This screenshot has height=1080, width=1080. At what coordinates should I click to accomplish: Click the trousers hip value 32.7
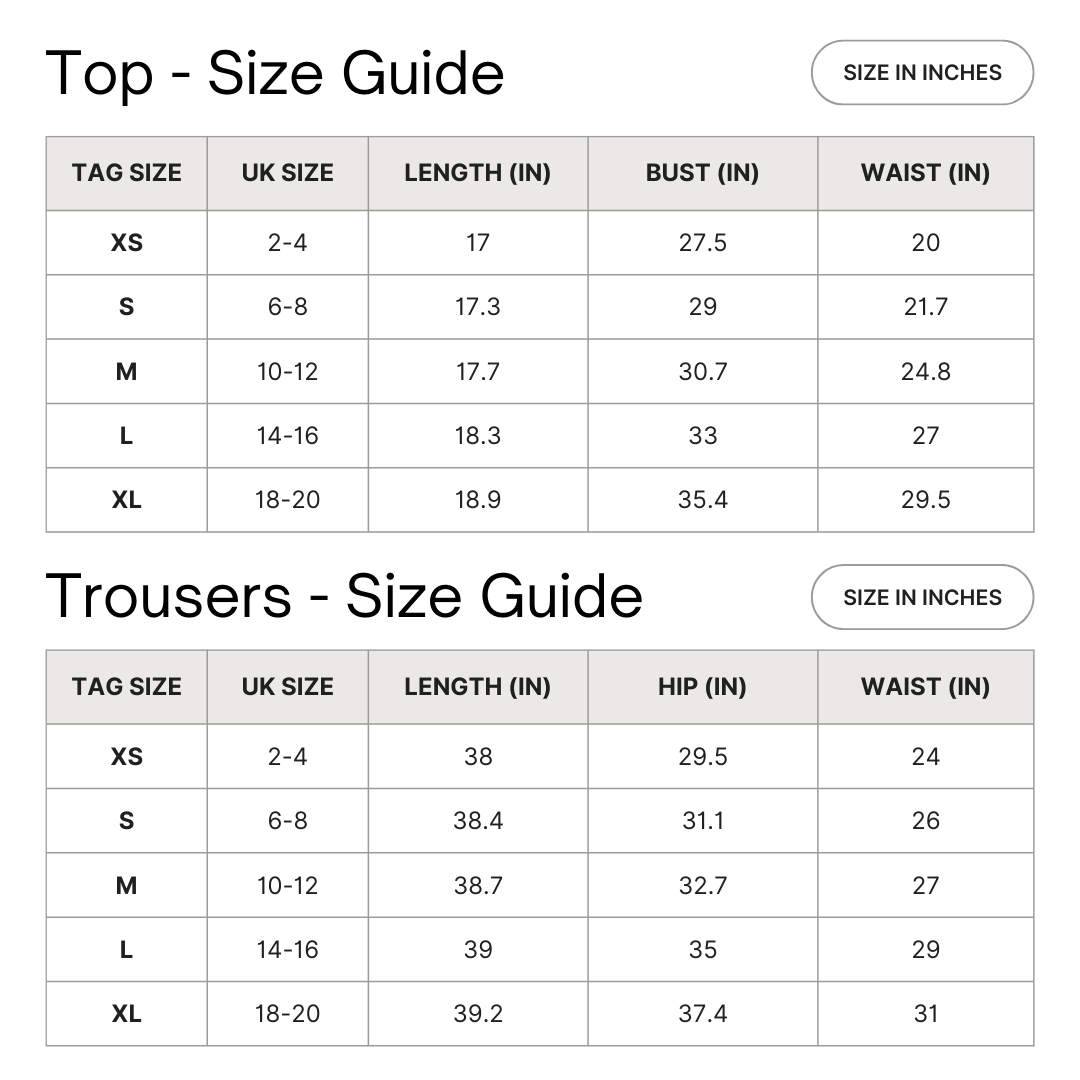coord(702,886)
